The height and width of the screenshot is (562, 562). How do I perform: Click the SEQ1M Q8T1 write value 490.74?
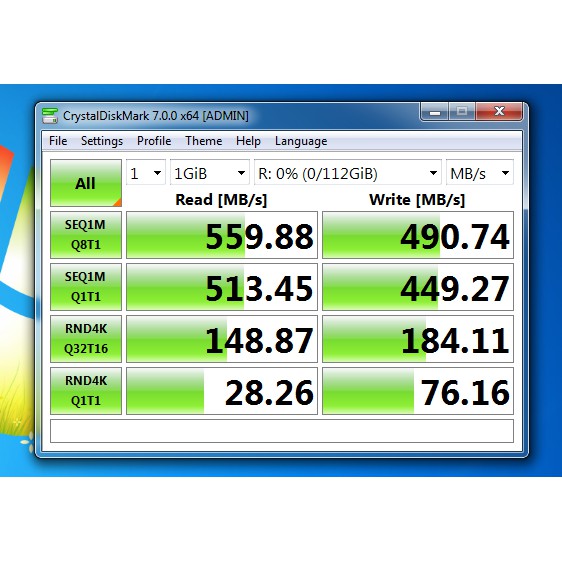pyautogui.click(x=418, y=235)
